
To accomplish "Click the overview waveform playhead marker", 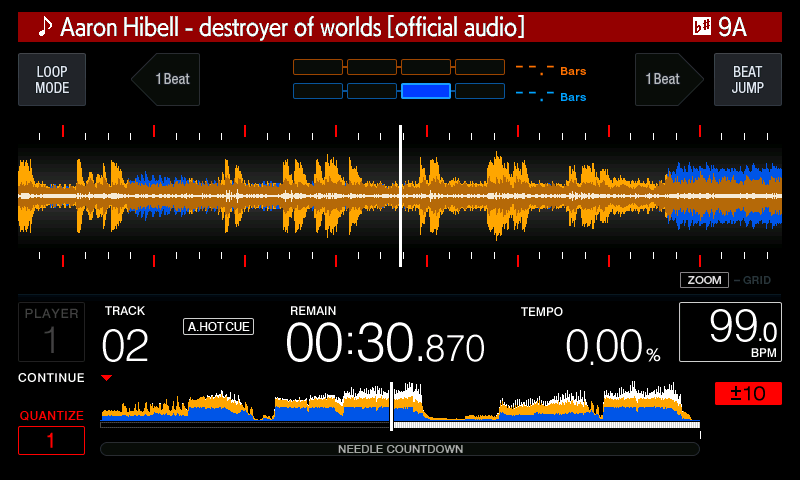I will (392, 406).
